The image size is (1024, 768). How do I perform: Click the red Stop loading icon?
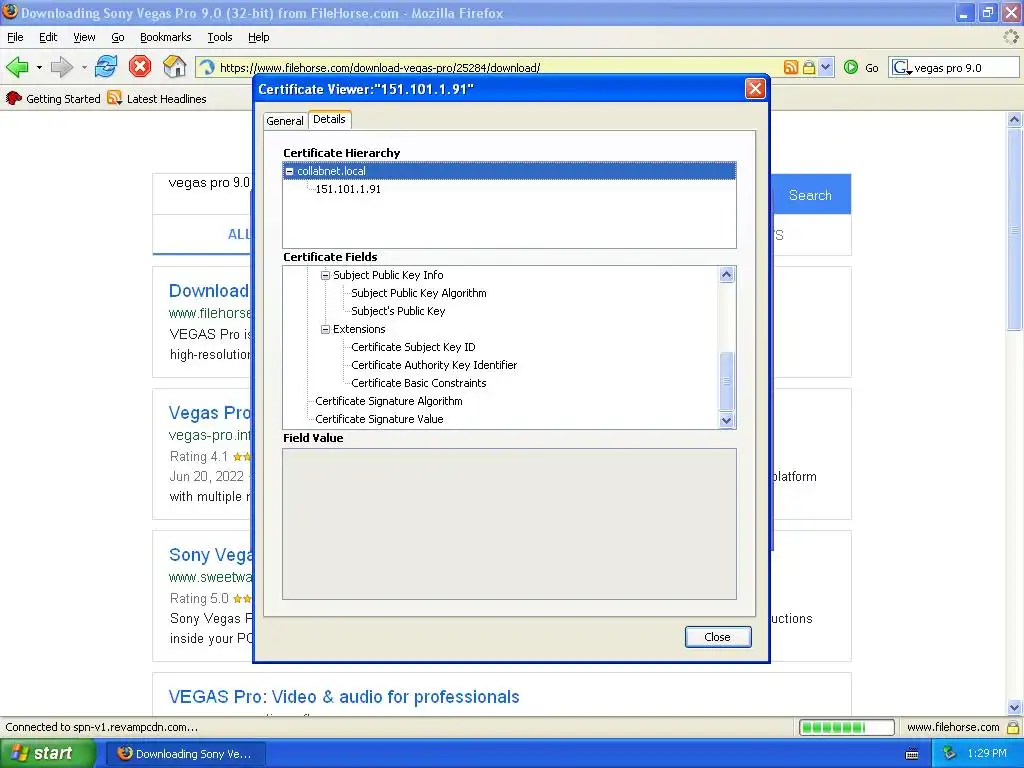point(140,67)
